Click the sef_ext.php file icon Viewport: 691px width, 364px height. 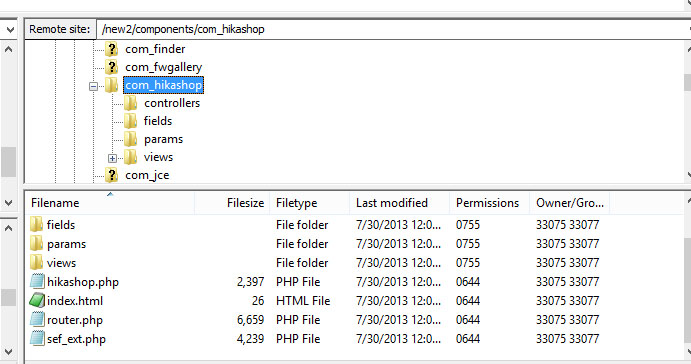37,338
